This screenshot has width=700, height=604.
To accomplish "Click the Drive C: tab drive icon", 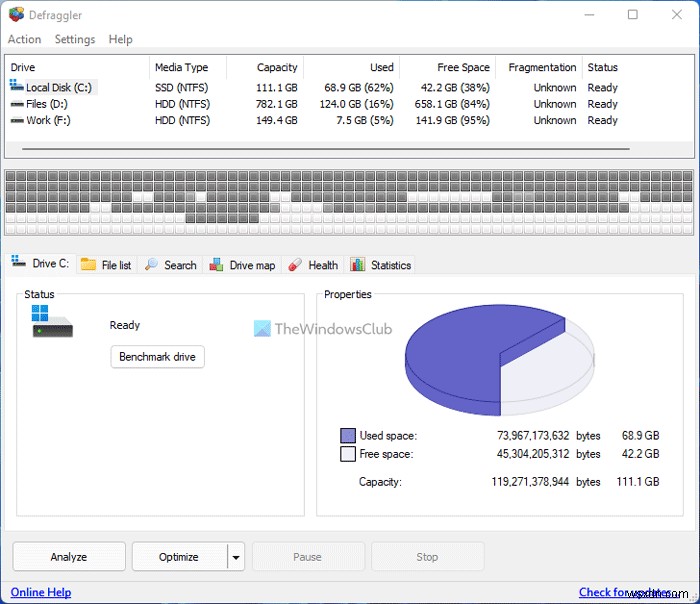I will point(18,261).
